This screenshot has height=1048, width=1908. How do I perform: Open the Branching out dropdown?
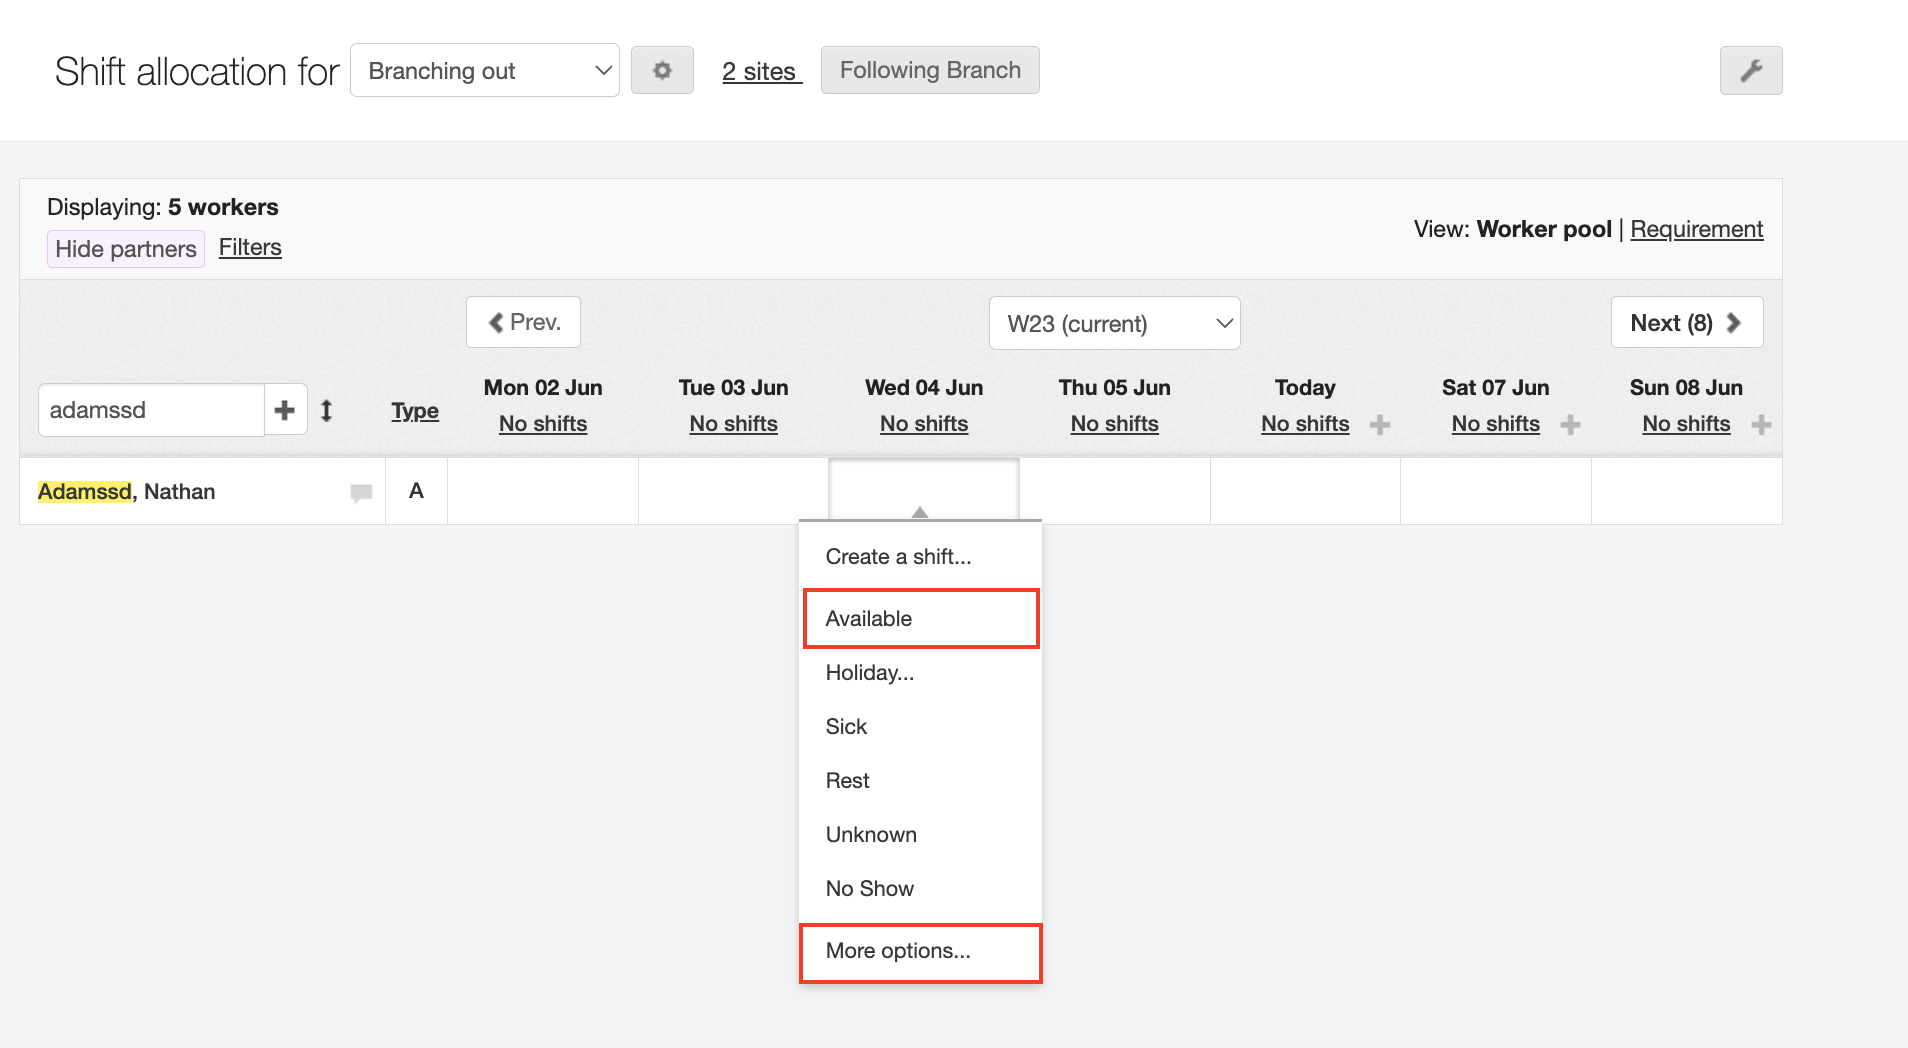(x=485, y=71)
